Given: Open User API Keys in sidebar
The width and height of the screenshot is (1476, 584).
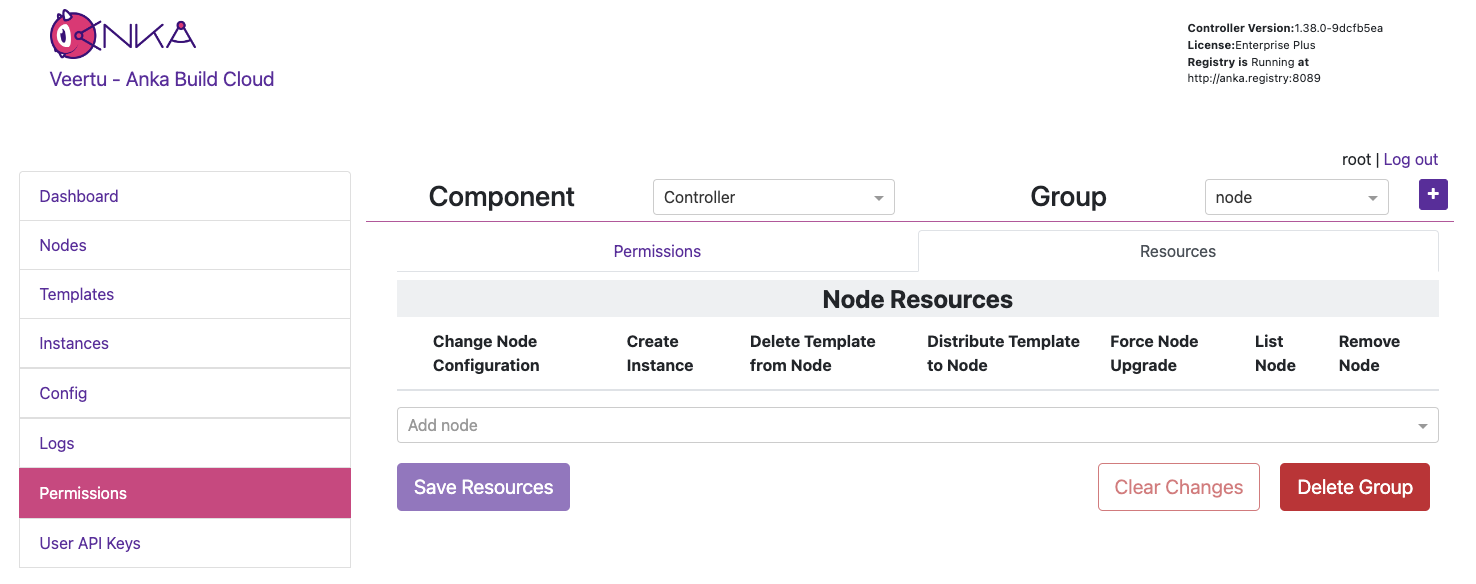Looking at the screenshot, I should click(90, 543).
